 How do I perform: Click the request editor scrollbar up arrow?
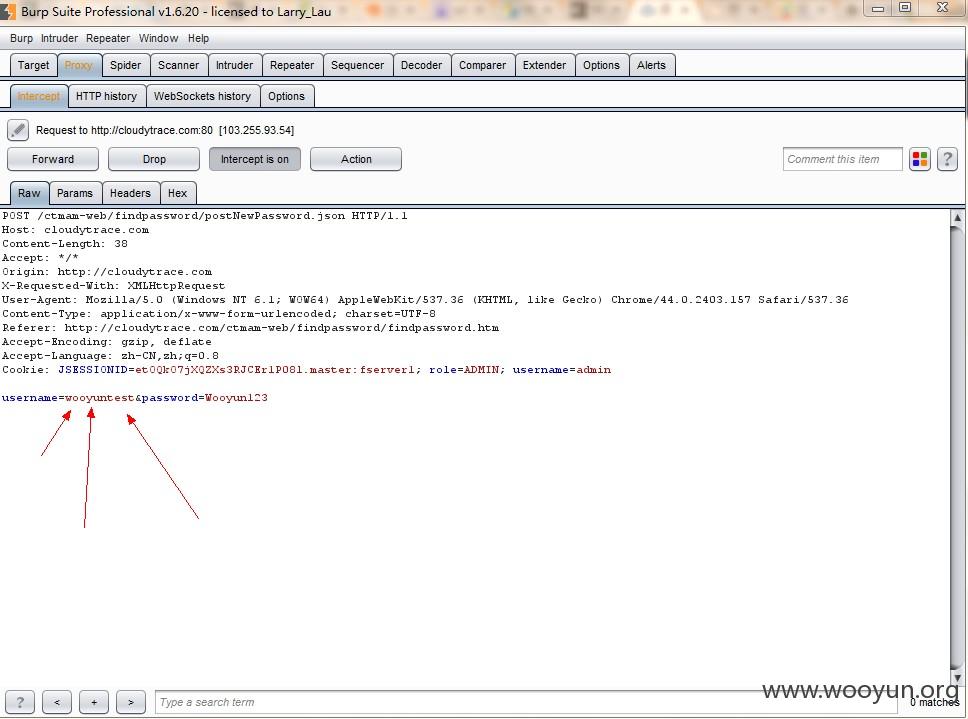click(957, 217)
